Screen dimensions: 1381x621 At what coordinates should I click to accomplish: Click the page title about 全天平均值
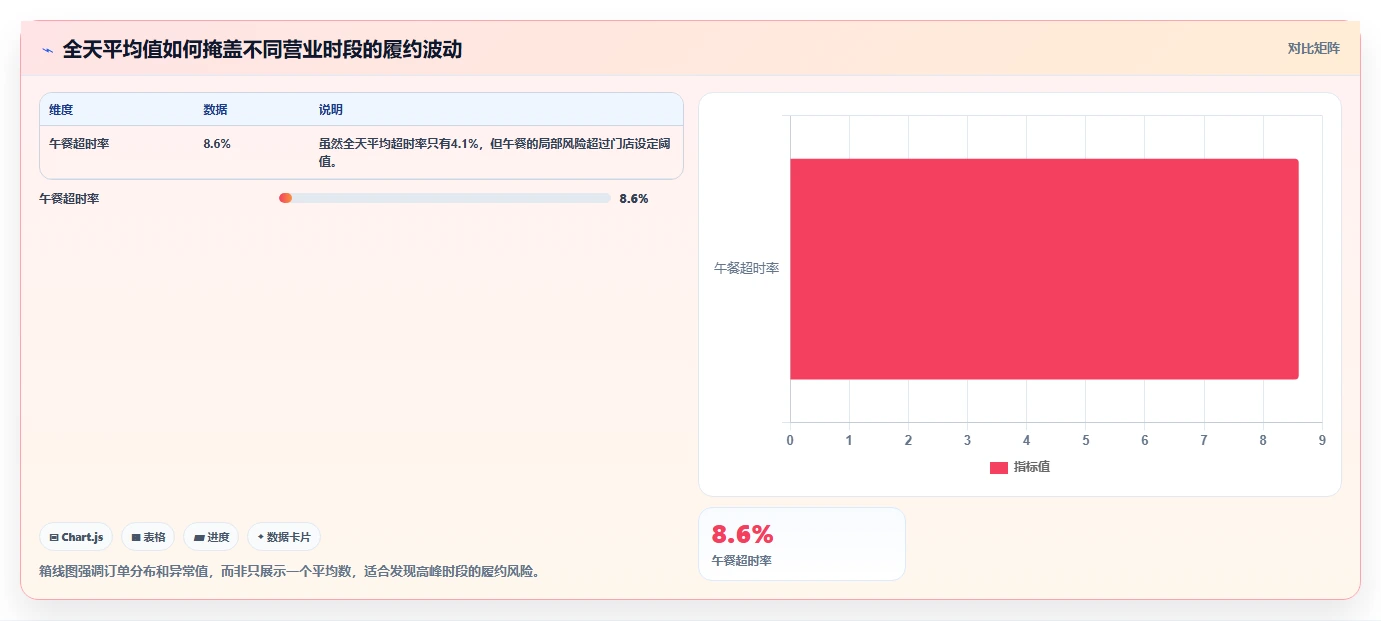[x=262, y=49]
